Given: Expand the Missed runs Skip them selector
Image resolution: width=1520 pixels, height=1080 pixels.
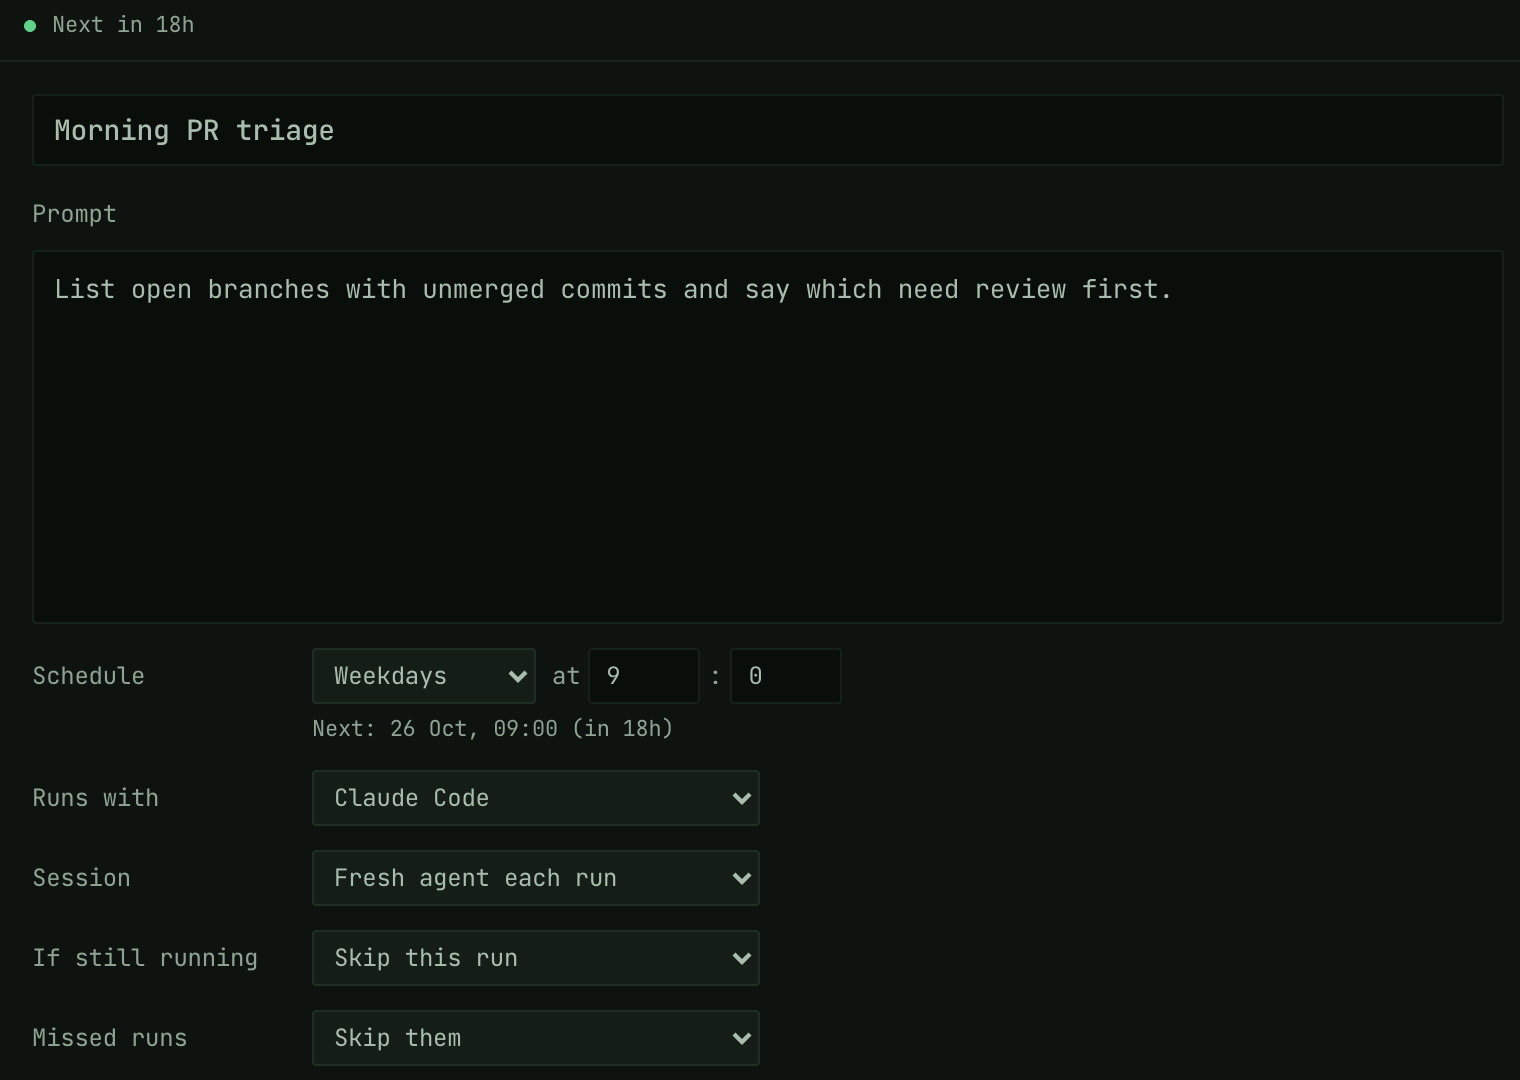Looking at the screenshot, I should pos(536,1038).
